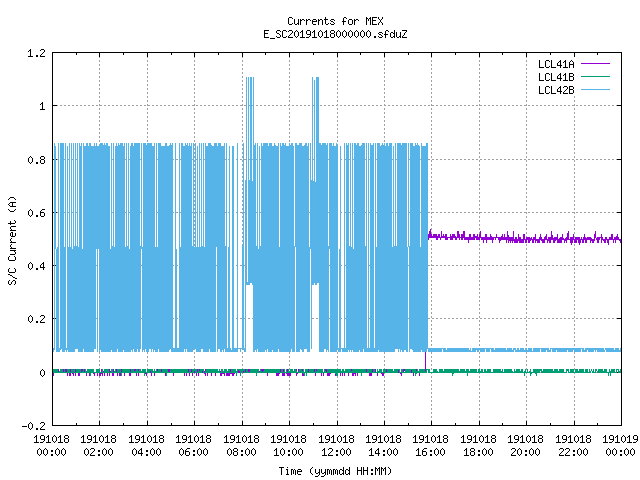Click the 'S/C Current (A)' y-axis label
640x480 pixels.
[13, 240]
